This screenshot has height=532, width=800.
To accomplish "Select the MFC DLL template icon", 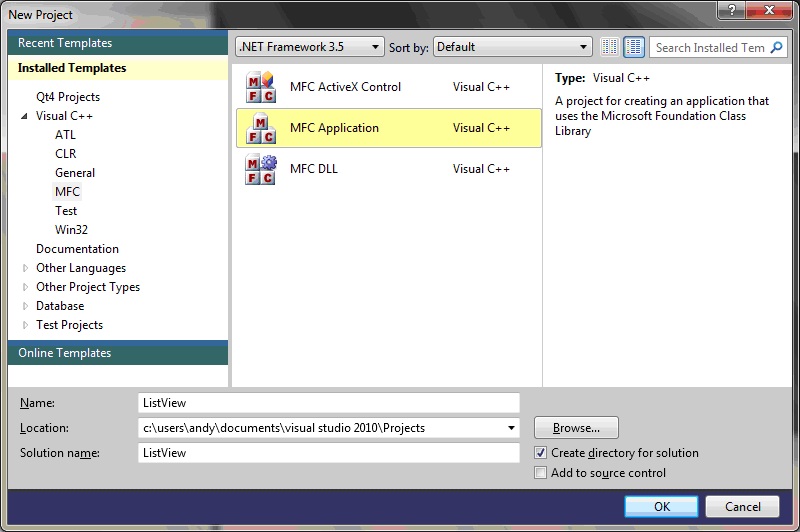I will 261,169.
